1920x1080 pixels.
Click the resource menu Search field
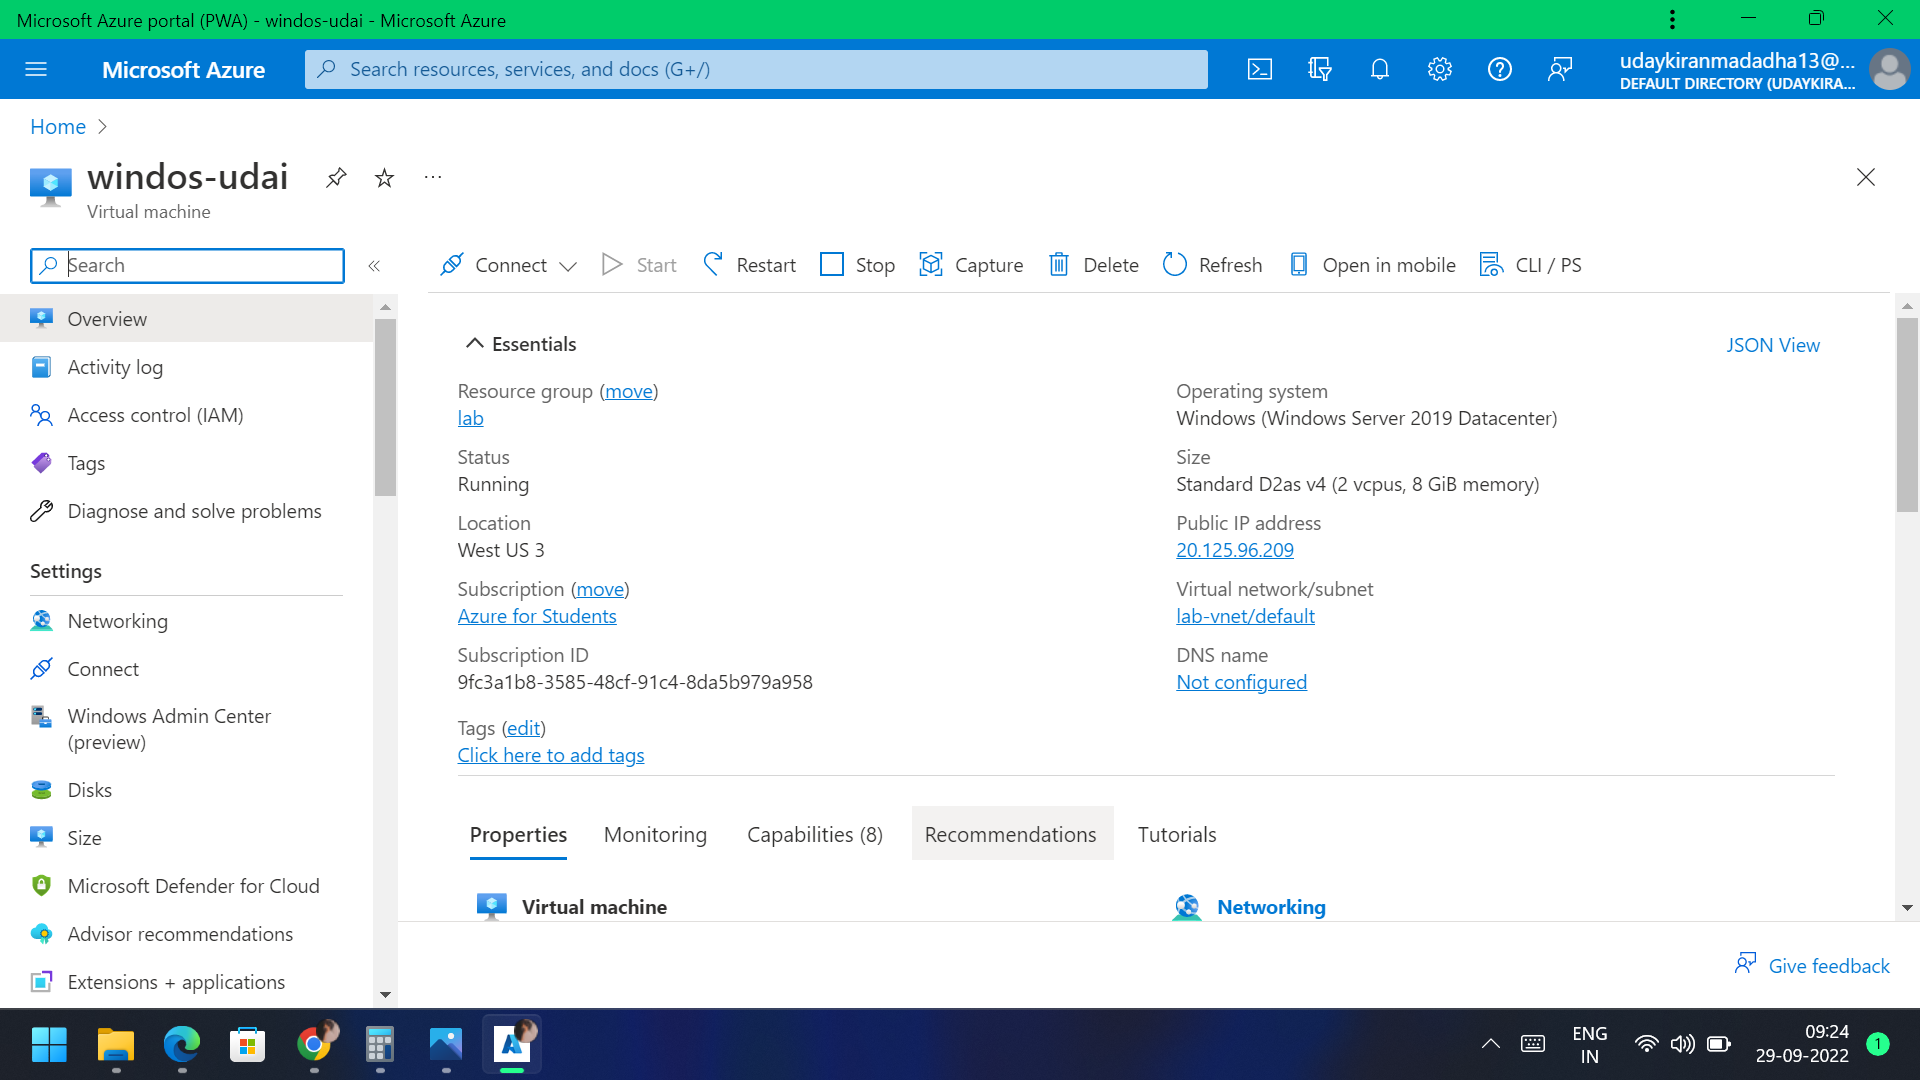[x=186, y=265]
